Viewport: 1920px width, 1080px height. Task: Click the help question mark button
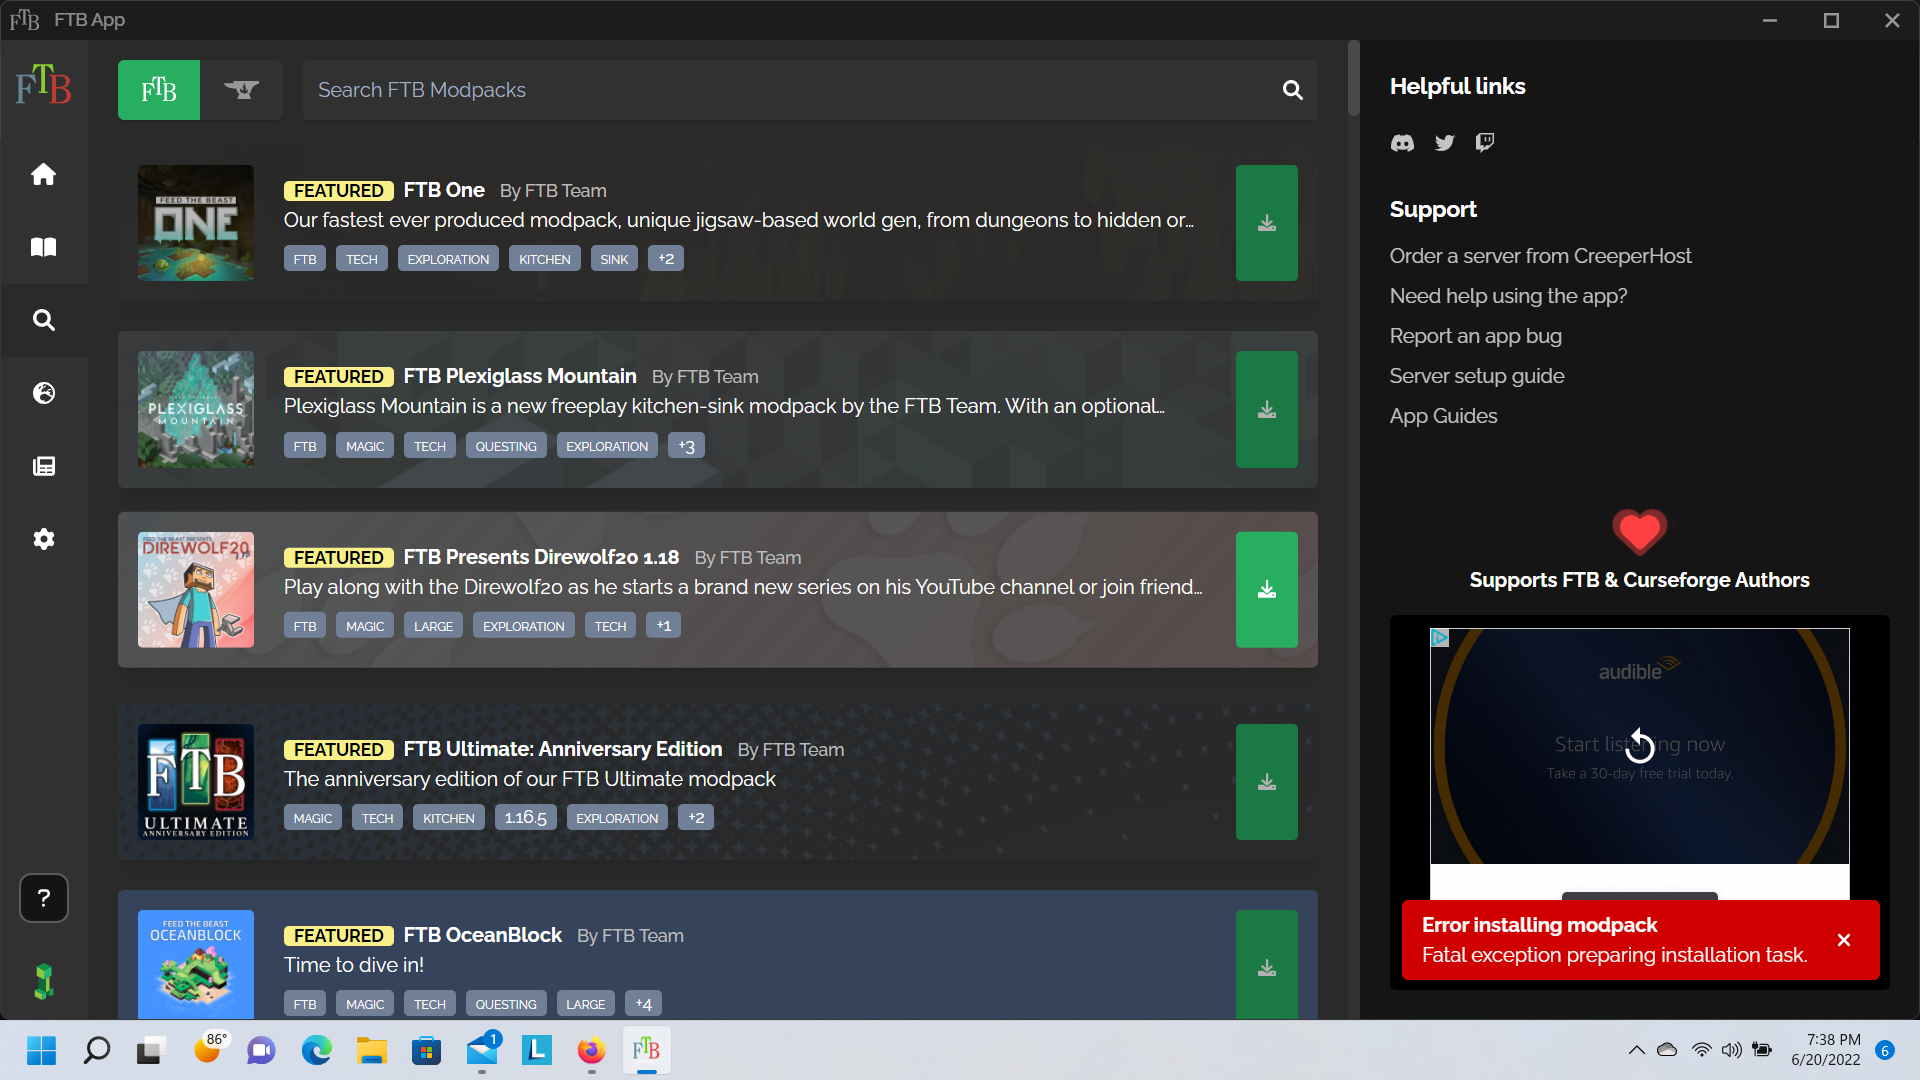click(x=43, y=898)
